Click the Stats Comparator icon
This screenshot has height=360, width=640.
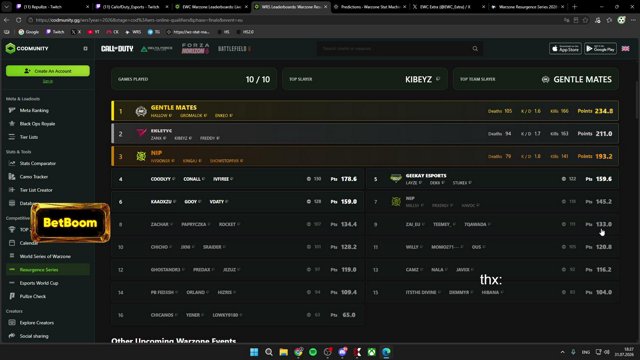click(12, 163)
